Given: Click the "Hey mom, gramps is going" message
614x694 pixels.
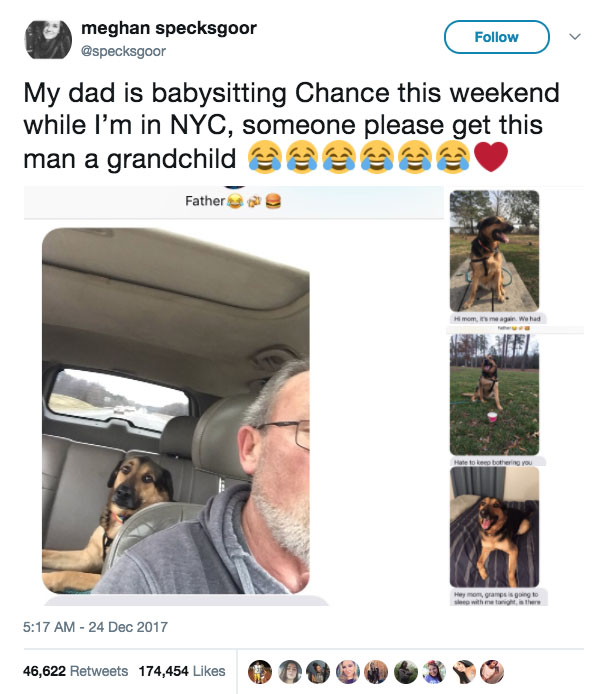Looking at the screenshot, I should [494, 599].
